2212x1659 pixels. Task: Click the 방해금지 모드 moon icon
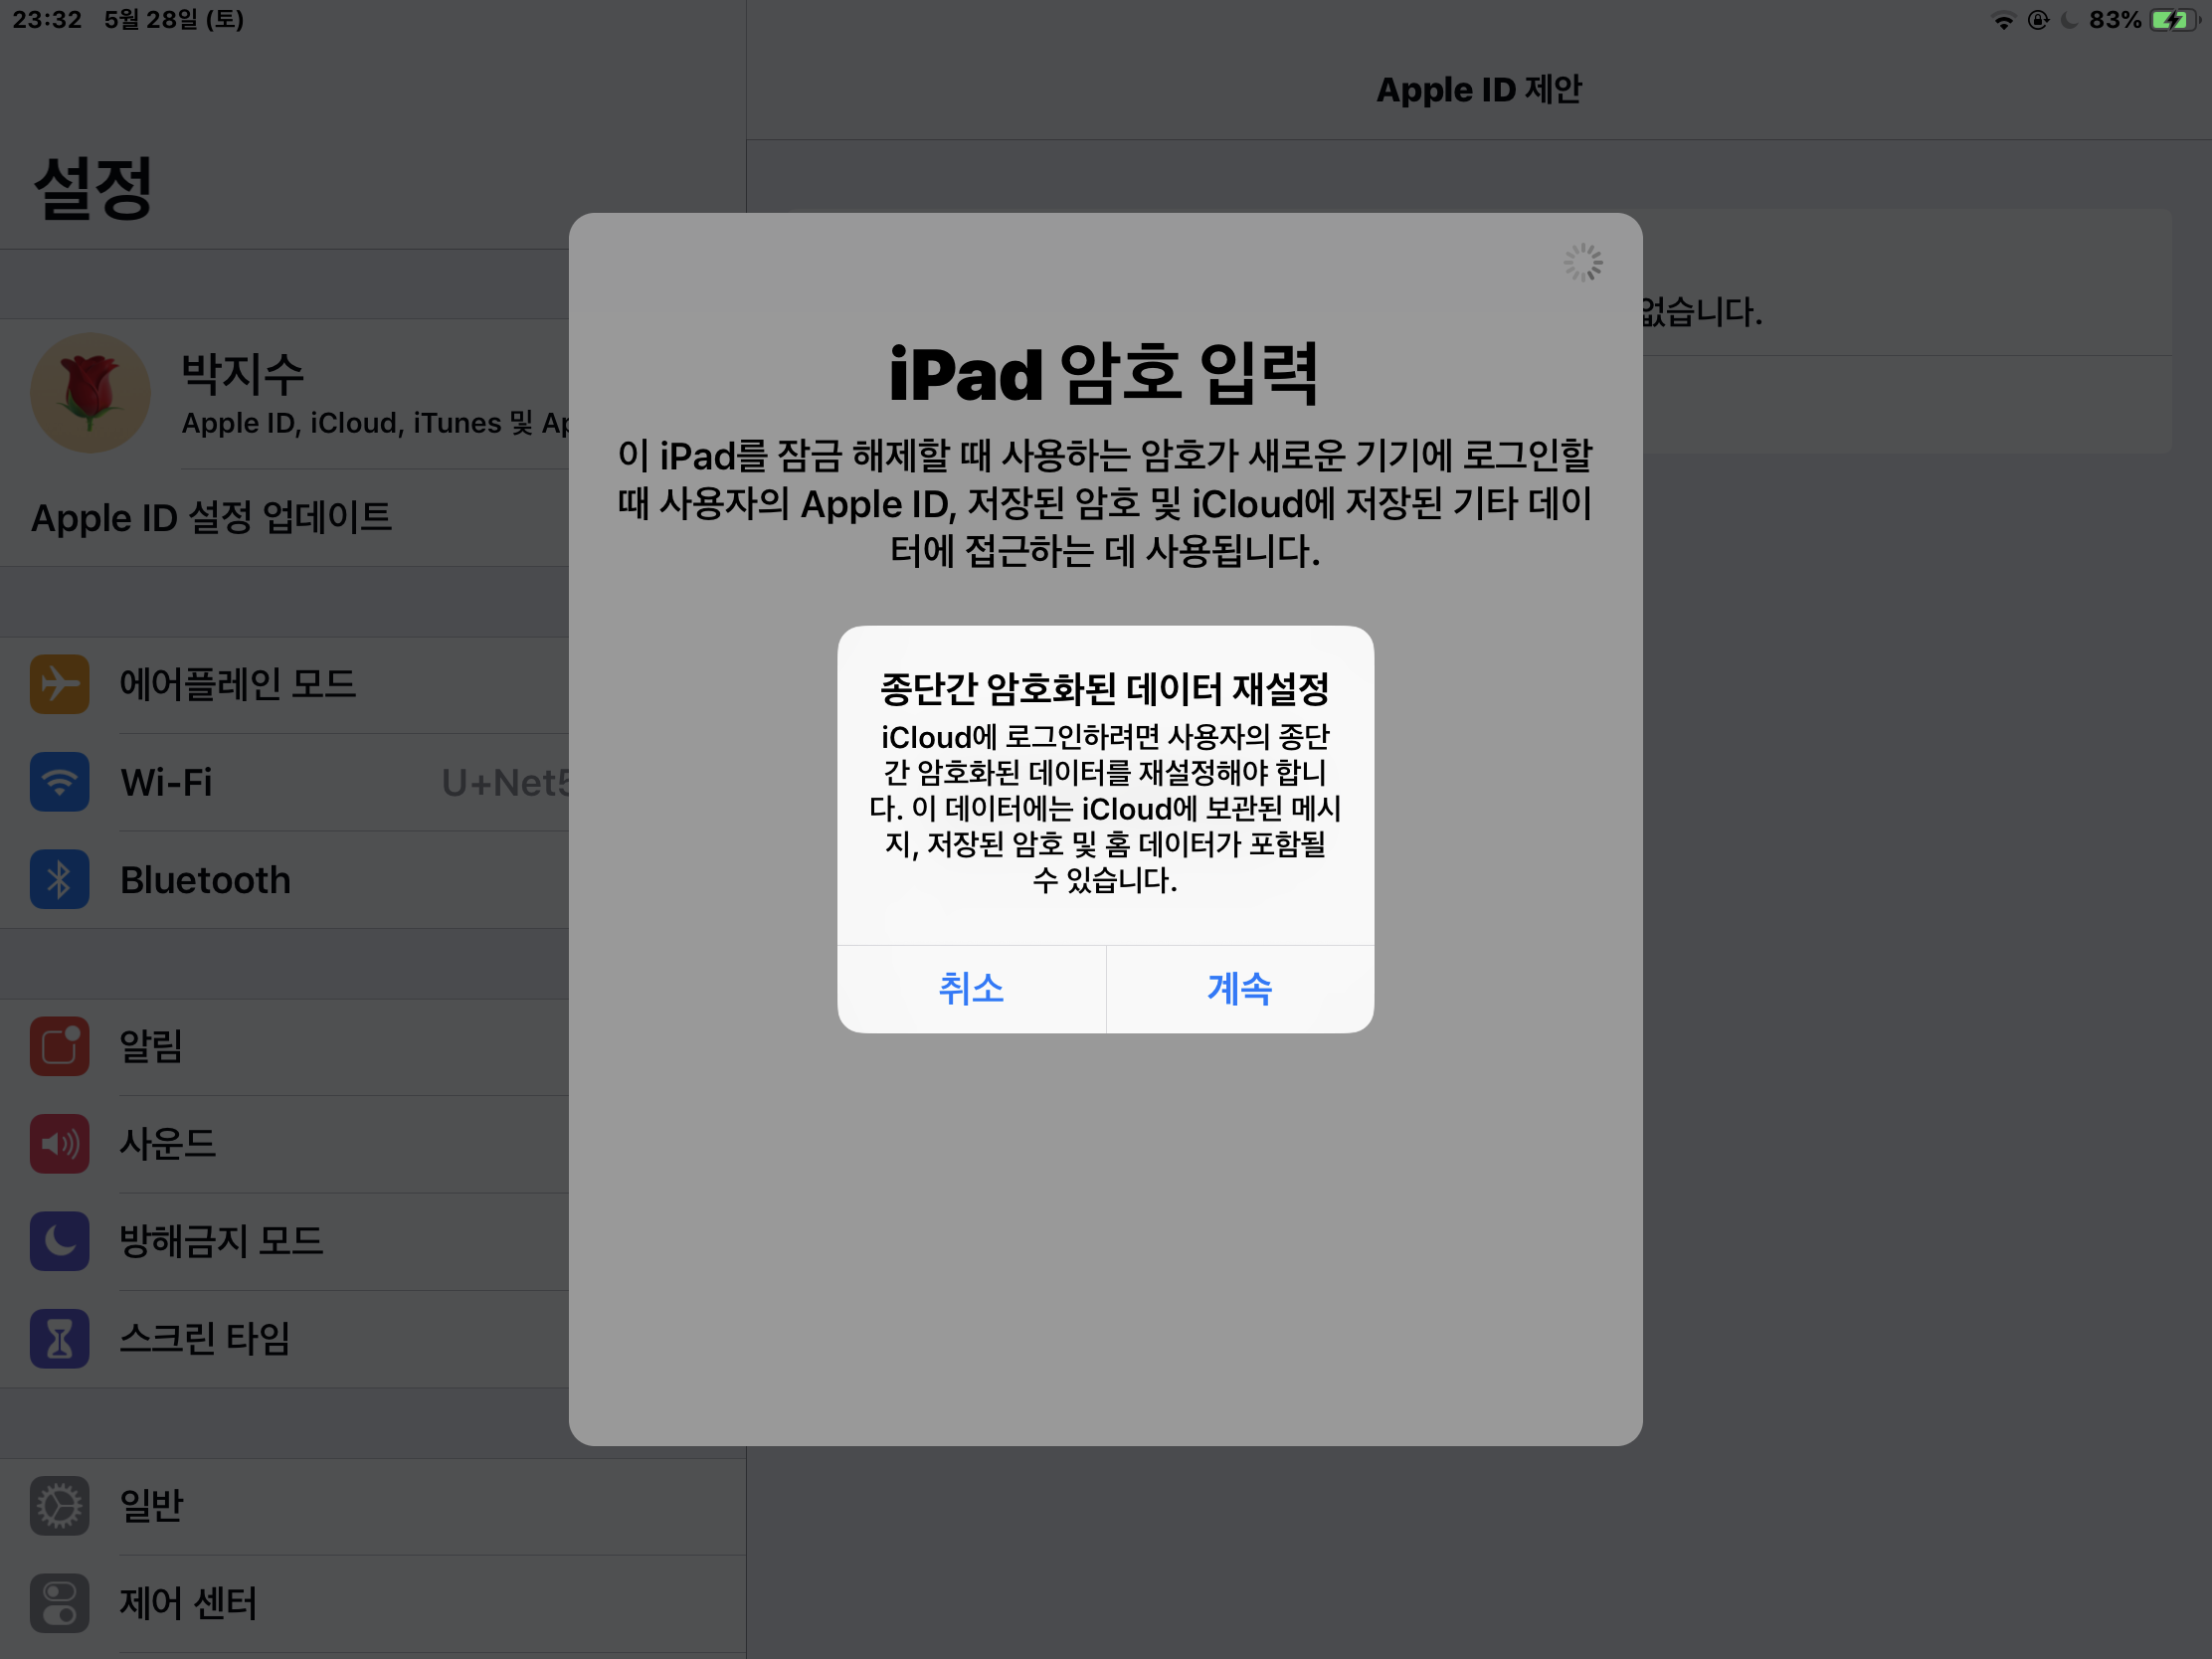(x=59, y=1241)
